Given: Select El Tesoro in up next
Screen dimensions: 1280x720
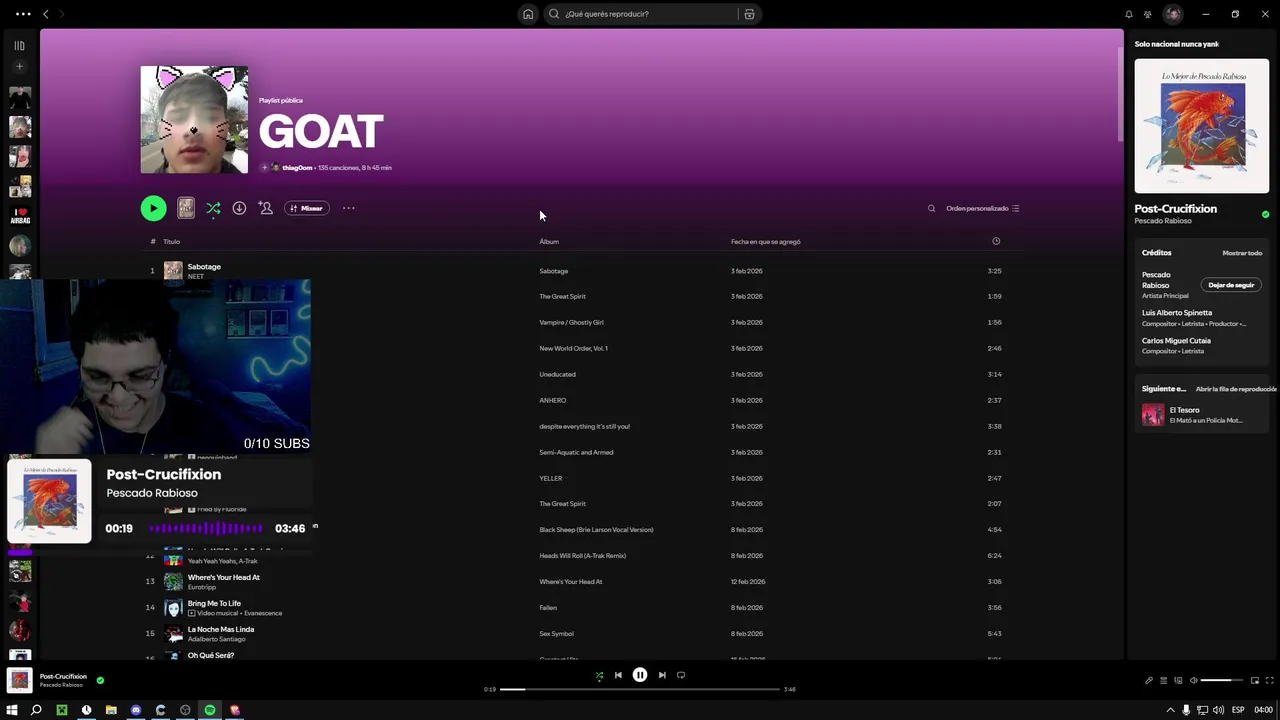Looking at the screenshot, I should [1201, 415].
